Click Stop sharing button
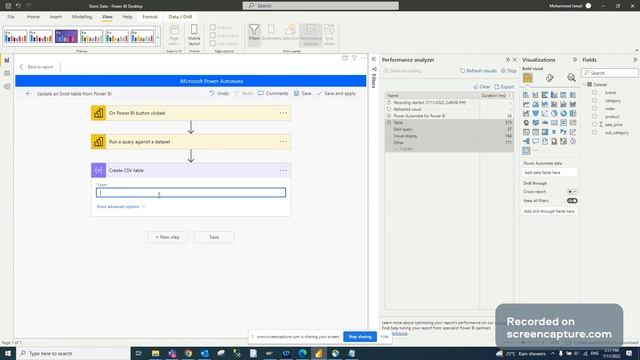Image resolution: width=640 pixels, height=360 pixels. tap(360, 337)
